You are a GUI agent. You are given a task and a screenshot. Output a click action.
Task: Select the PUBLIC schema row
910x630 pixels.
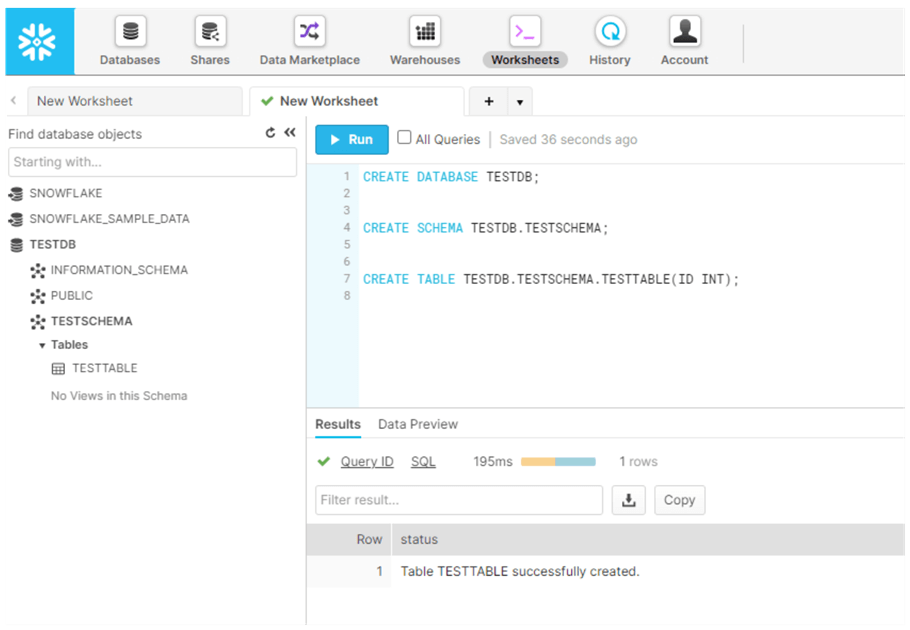tap(71, 296)
